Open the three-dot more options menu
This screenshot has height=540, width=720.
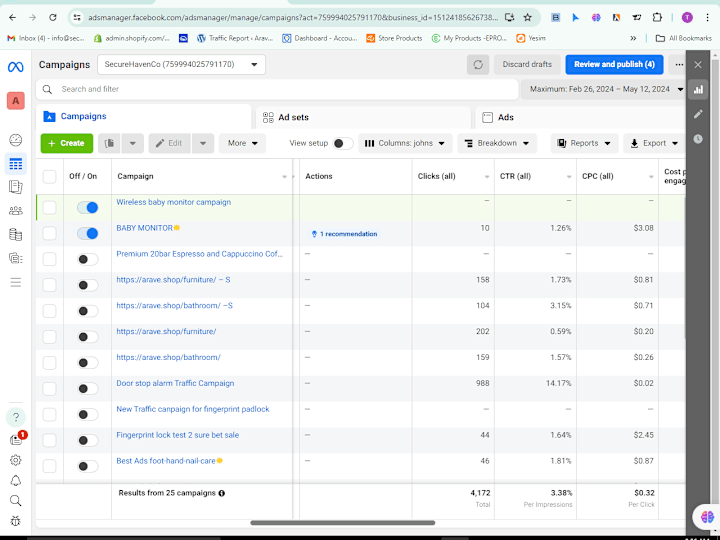679,65
